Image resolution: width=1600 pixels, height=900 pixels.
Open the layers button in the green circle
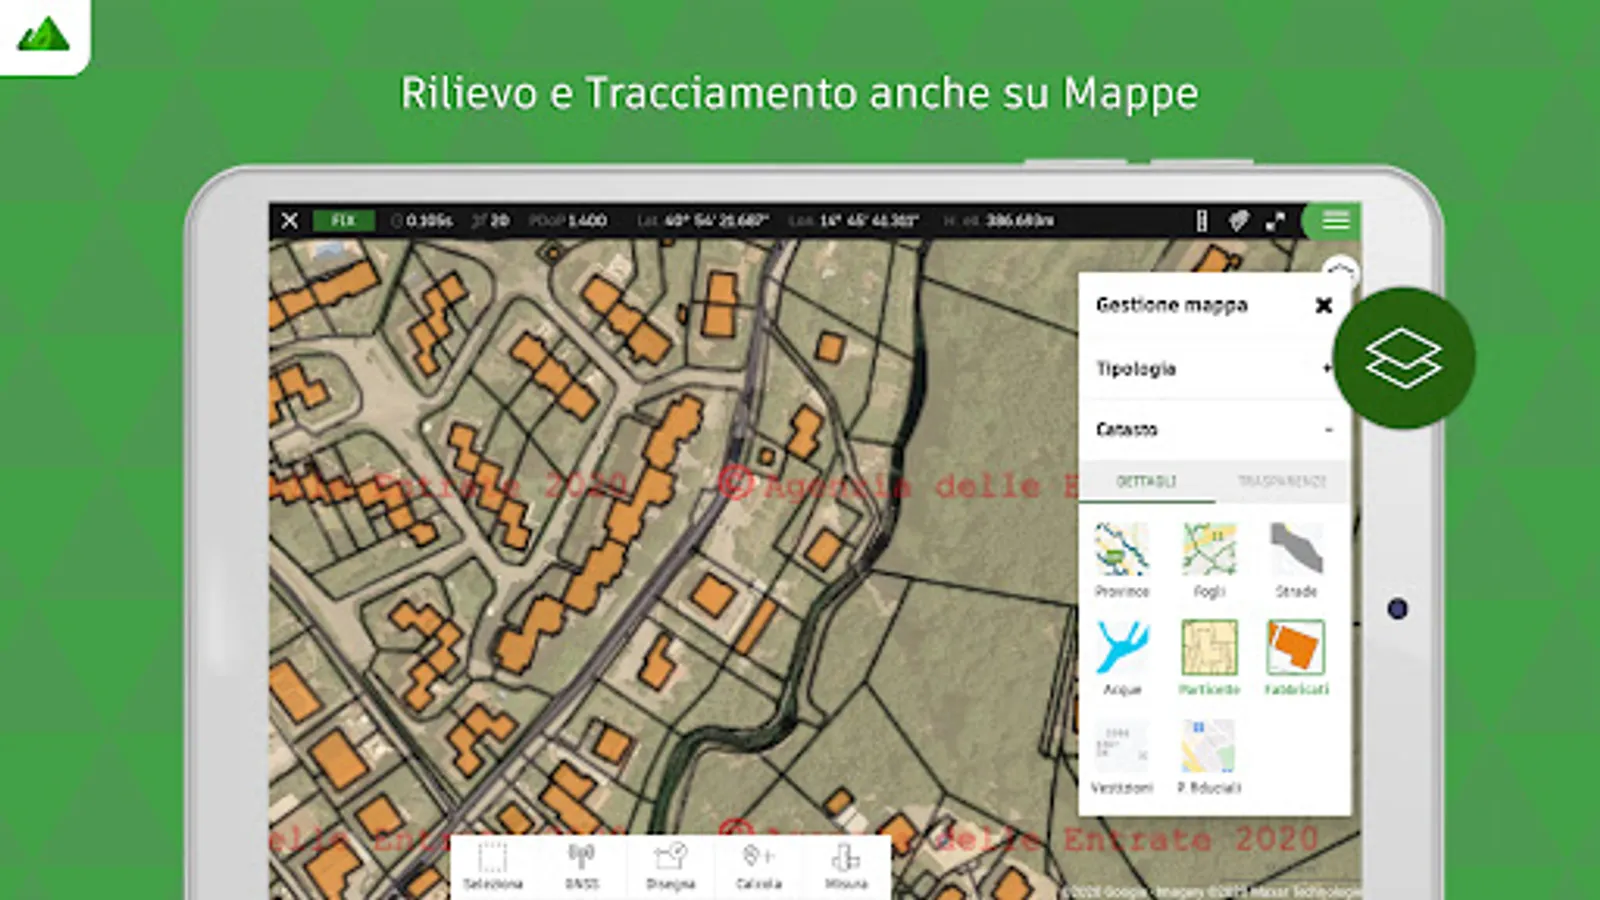1404,358
